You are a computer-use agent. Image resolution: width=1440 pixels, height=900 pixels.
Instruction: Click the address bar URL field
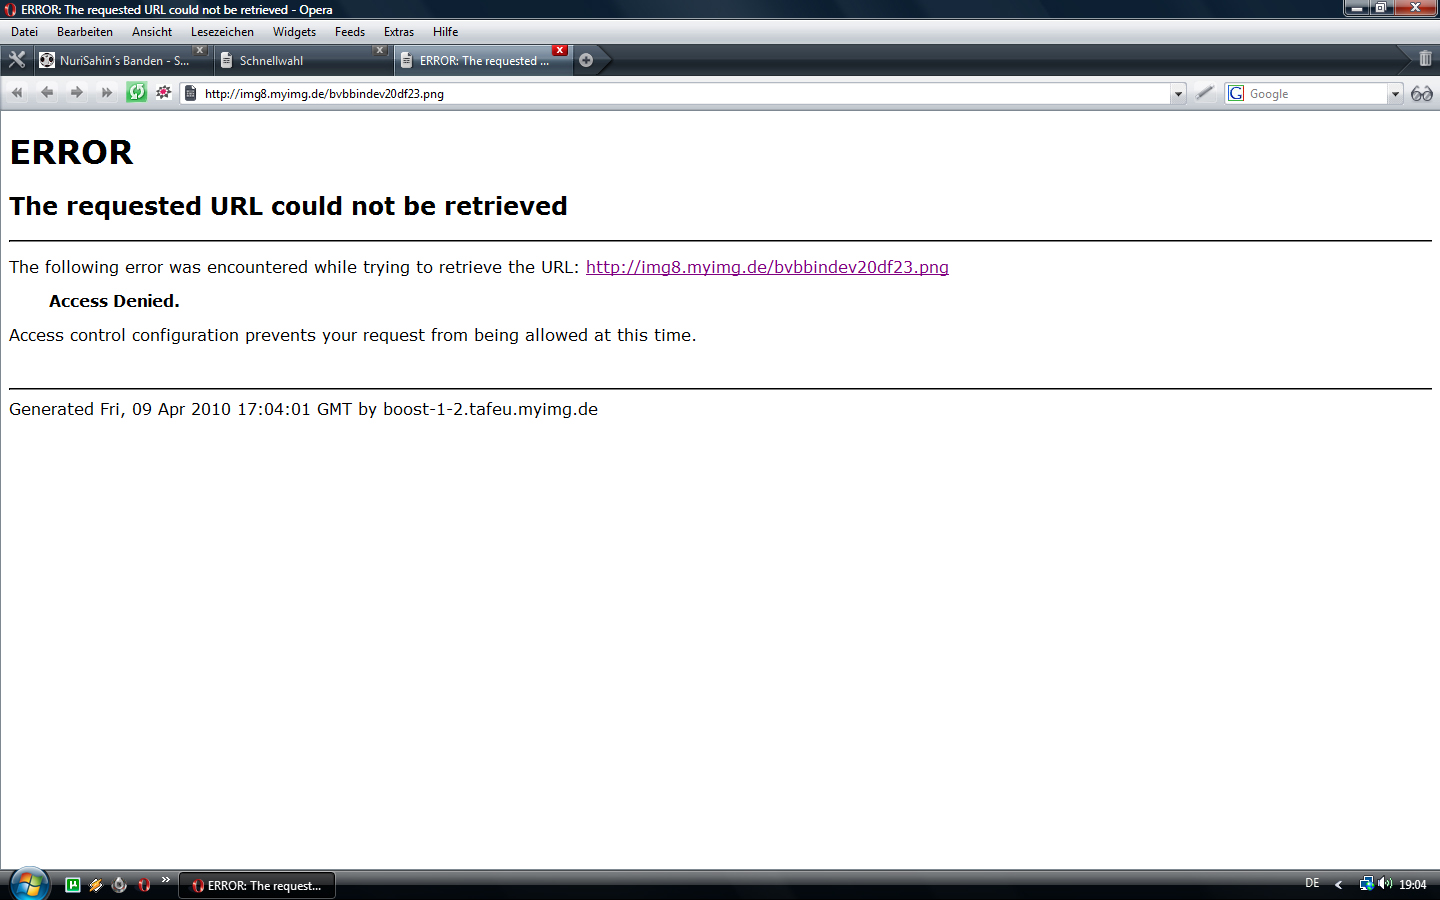pos(684,94)
